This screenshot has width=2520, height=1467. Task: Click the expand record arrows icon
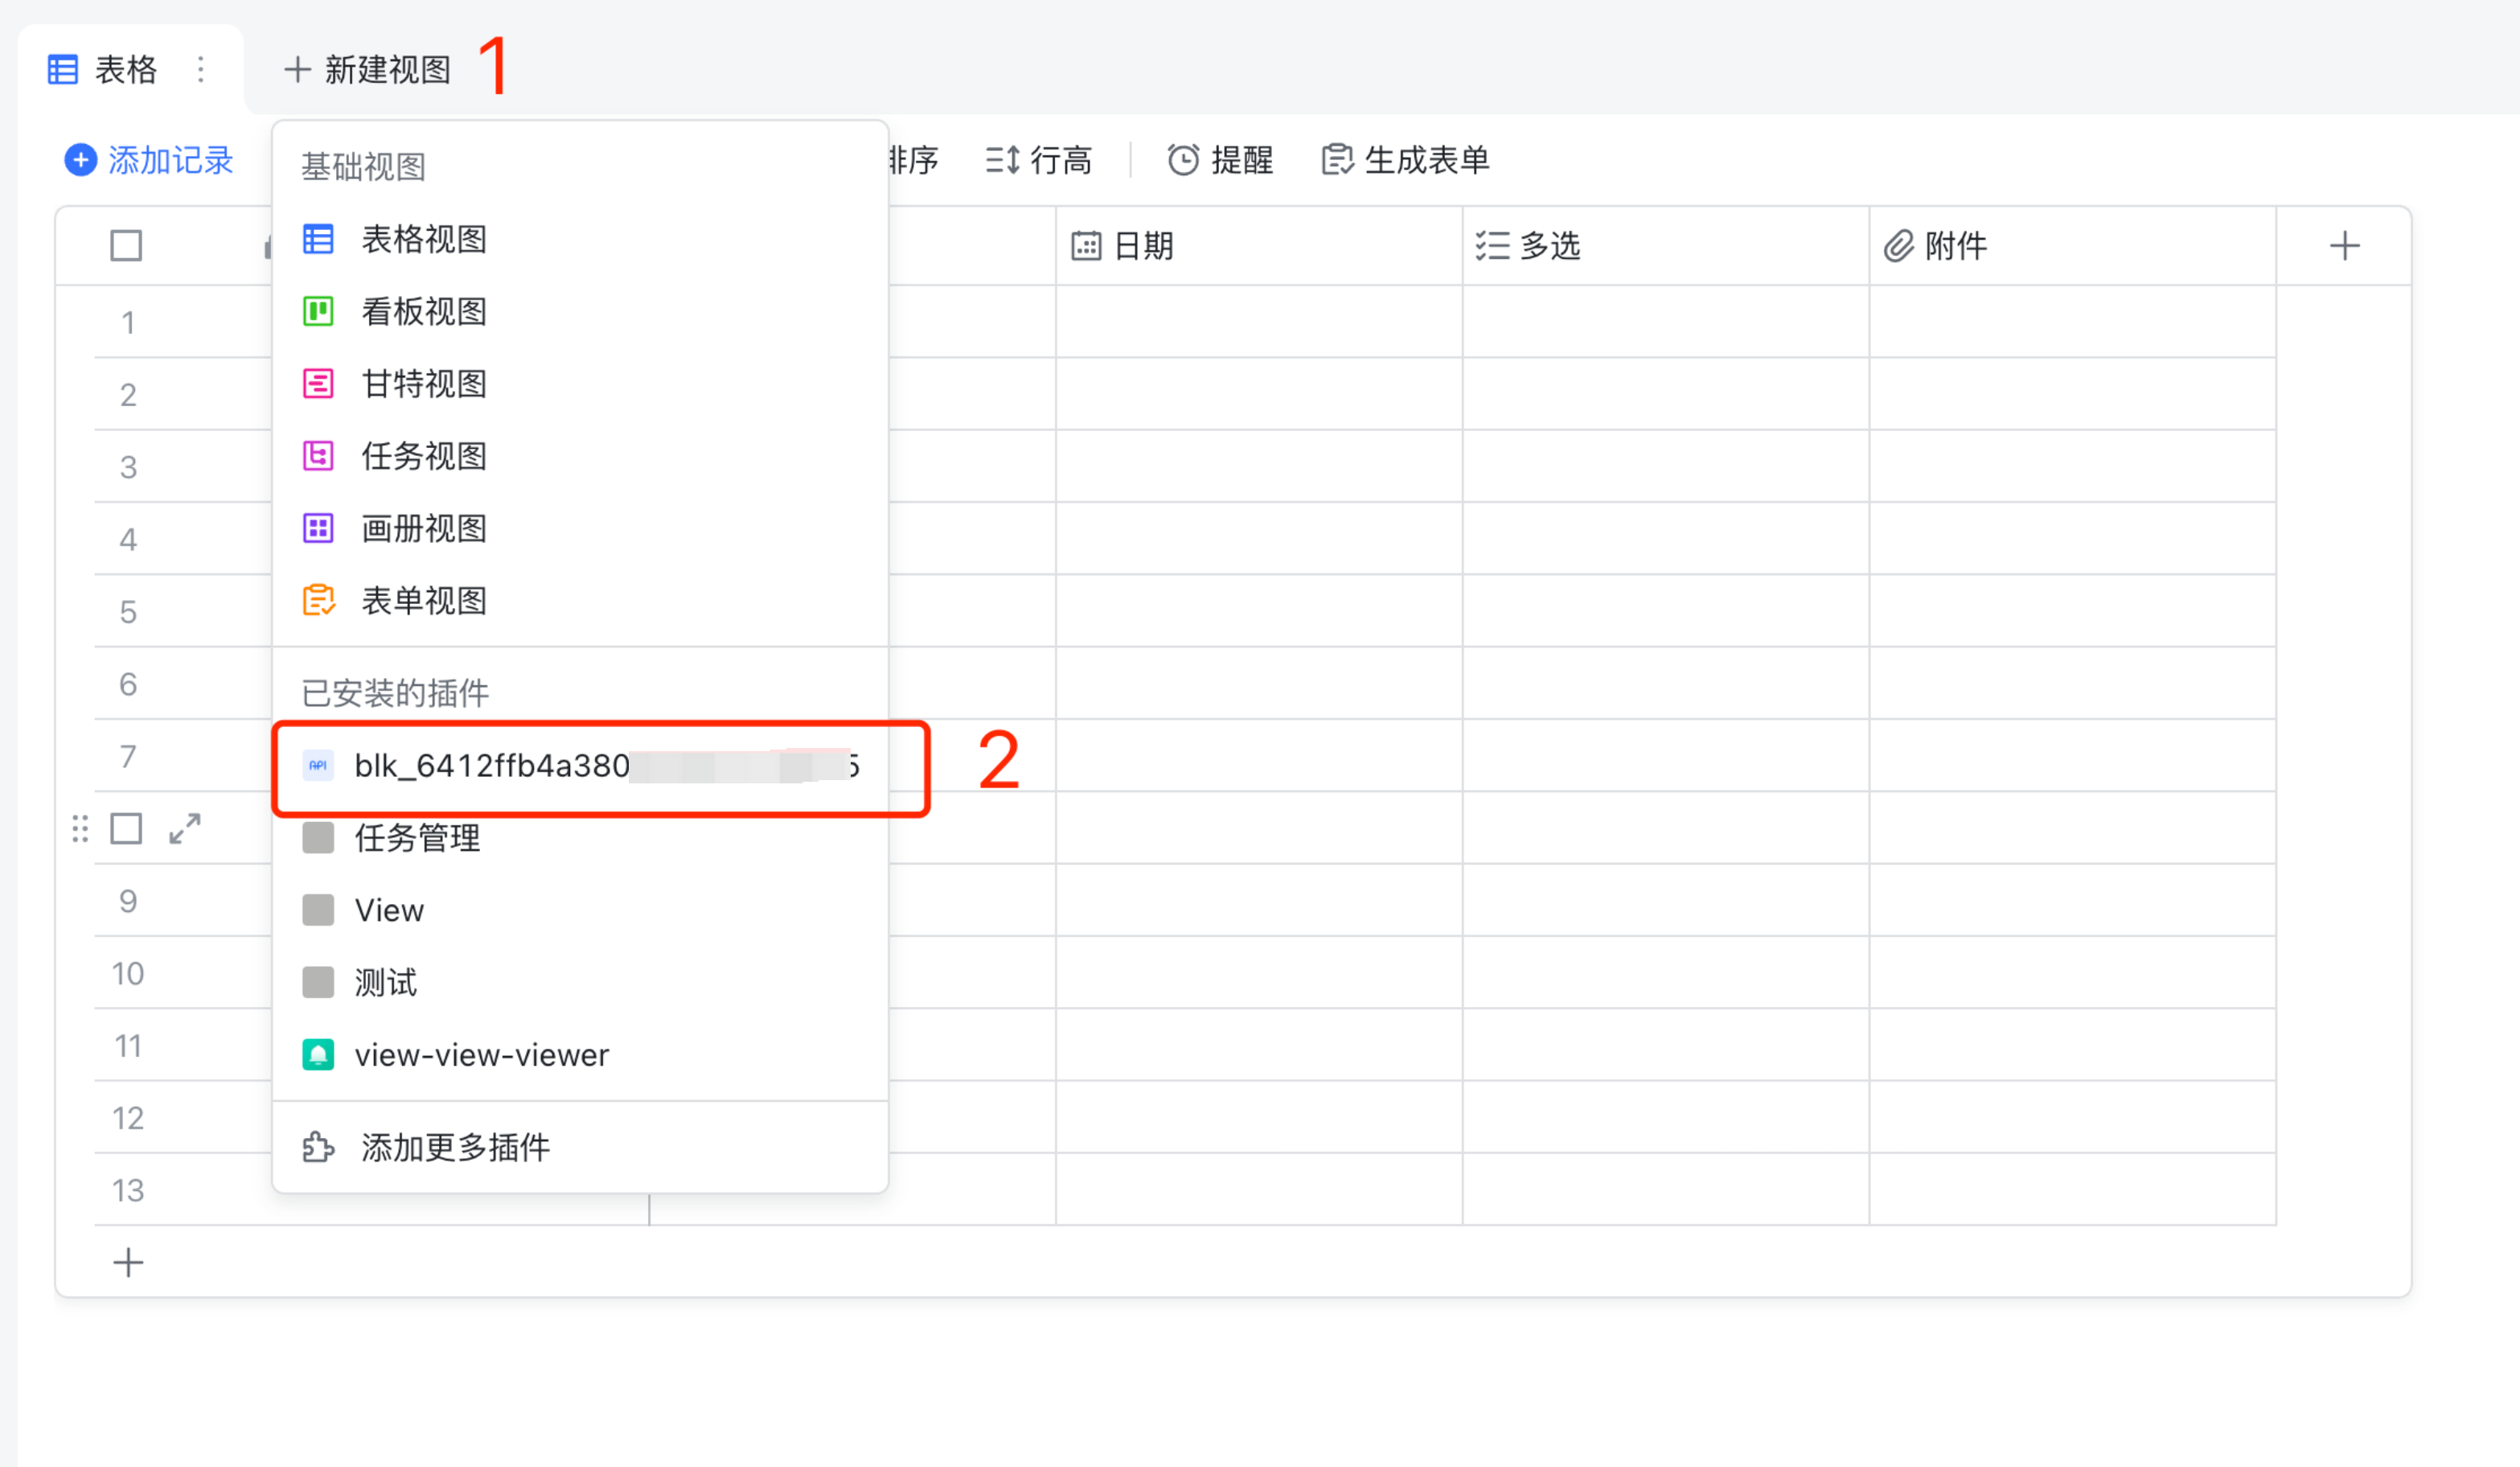point(185,828)
